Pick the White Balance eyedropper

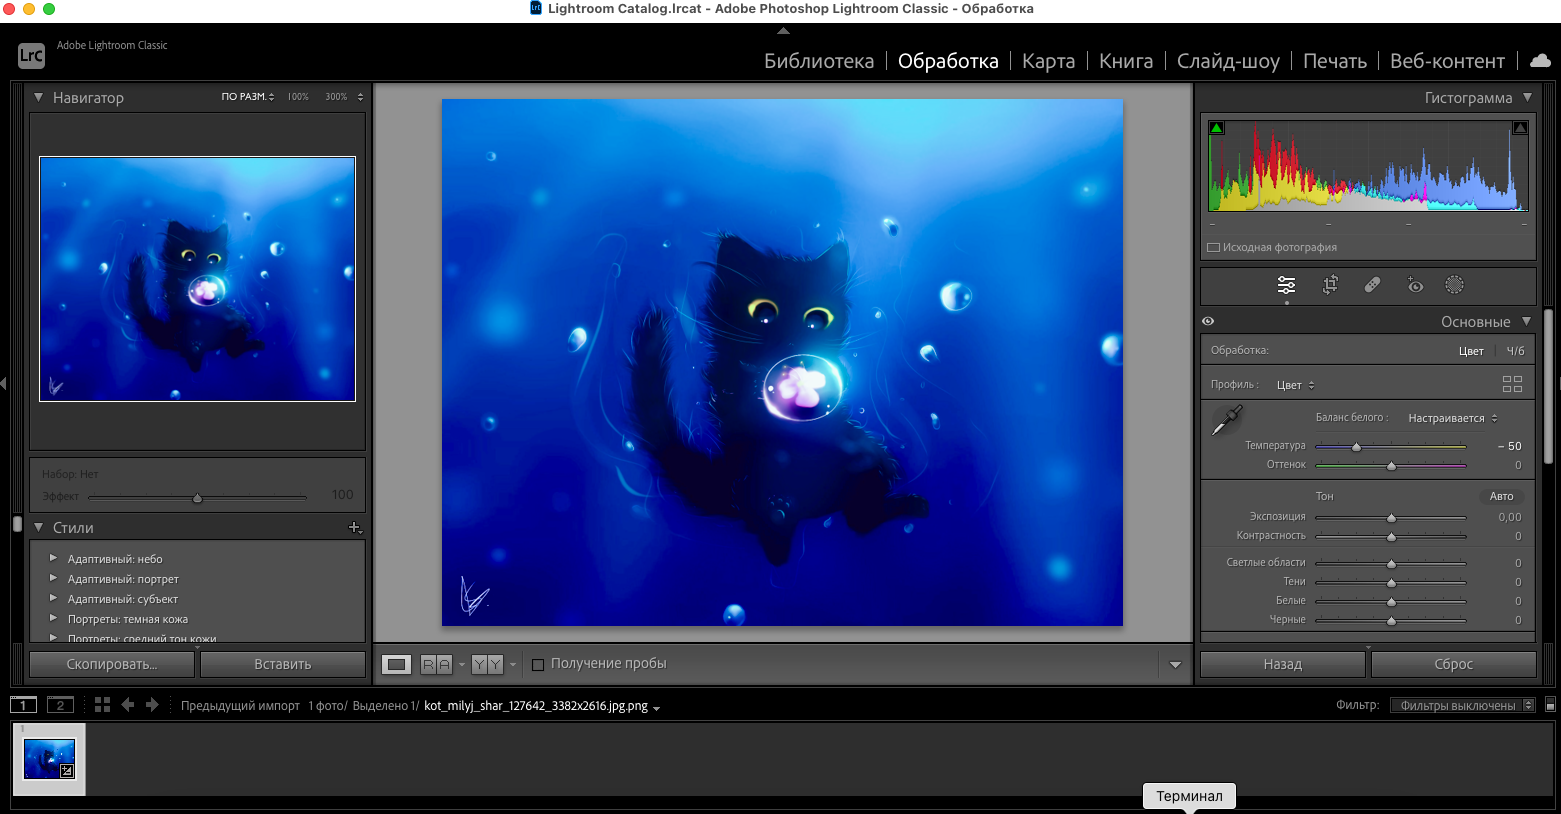coord(1226,420)
